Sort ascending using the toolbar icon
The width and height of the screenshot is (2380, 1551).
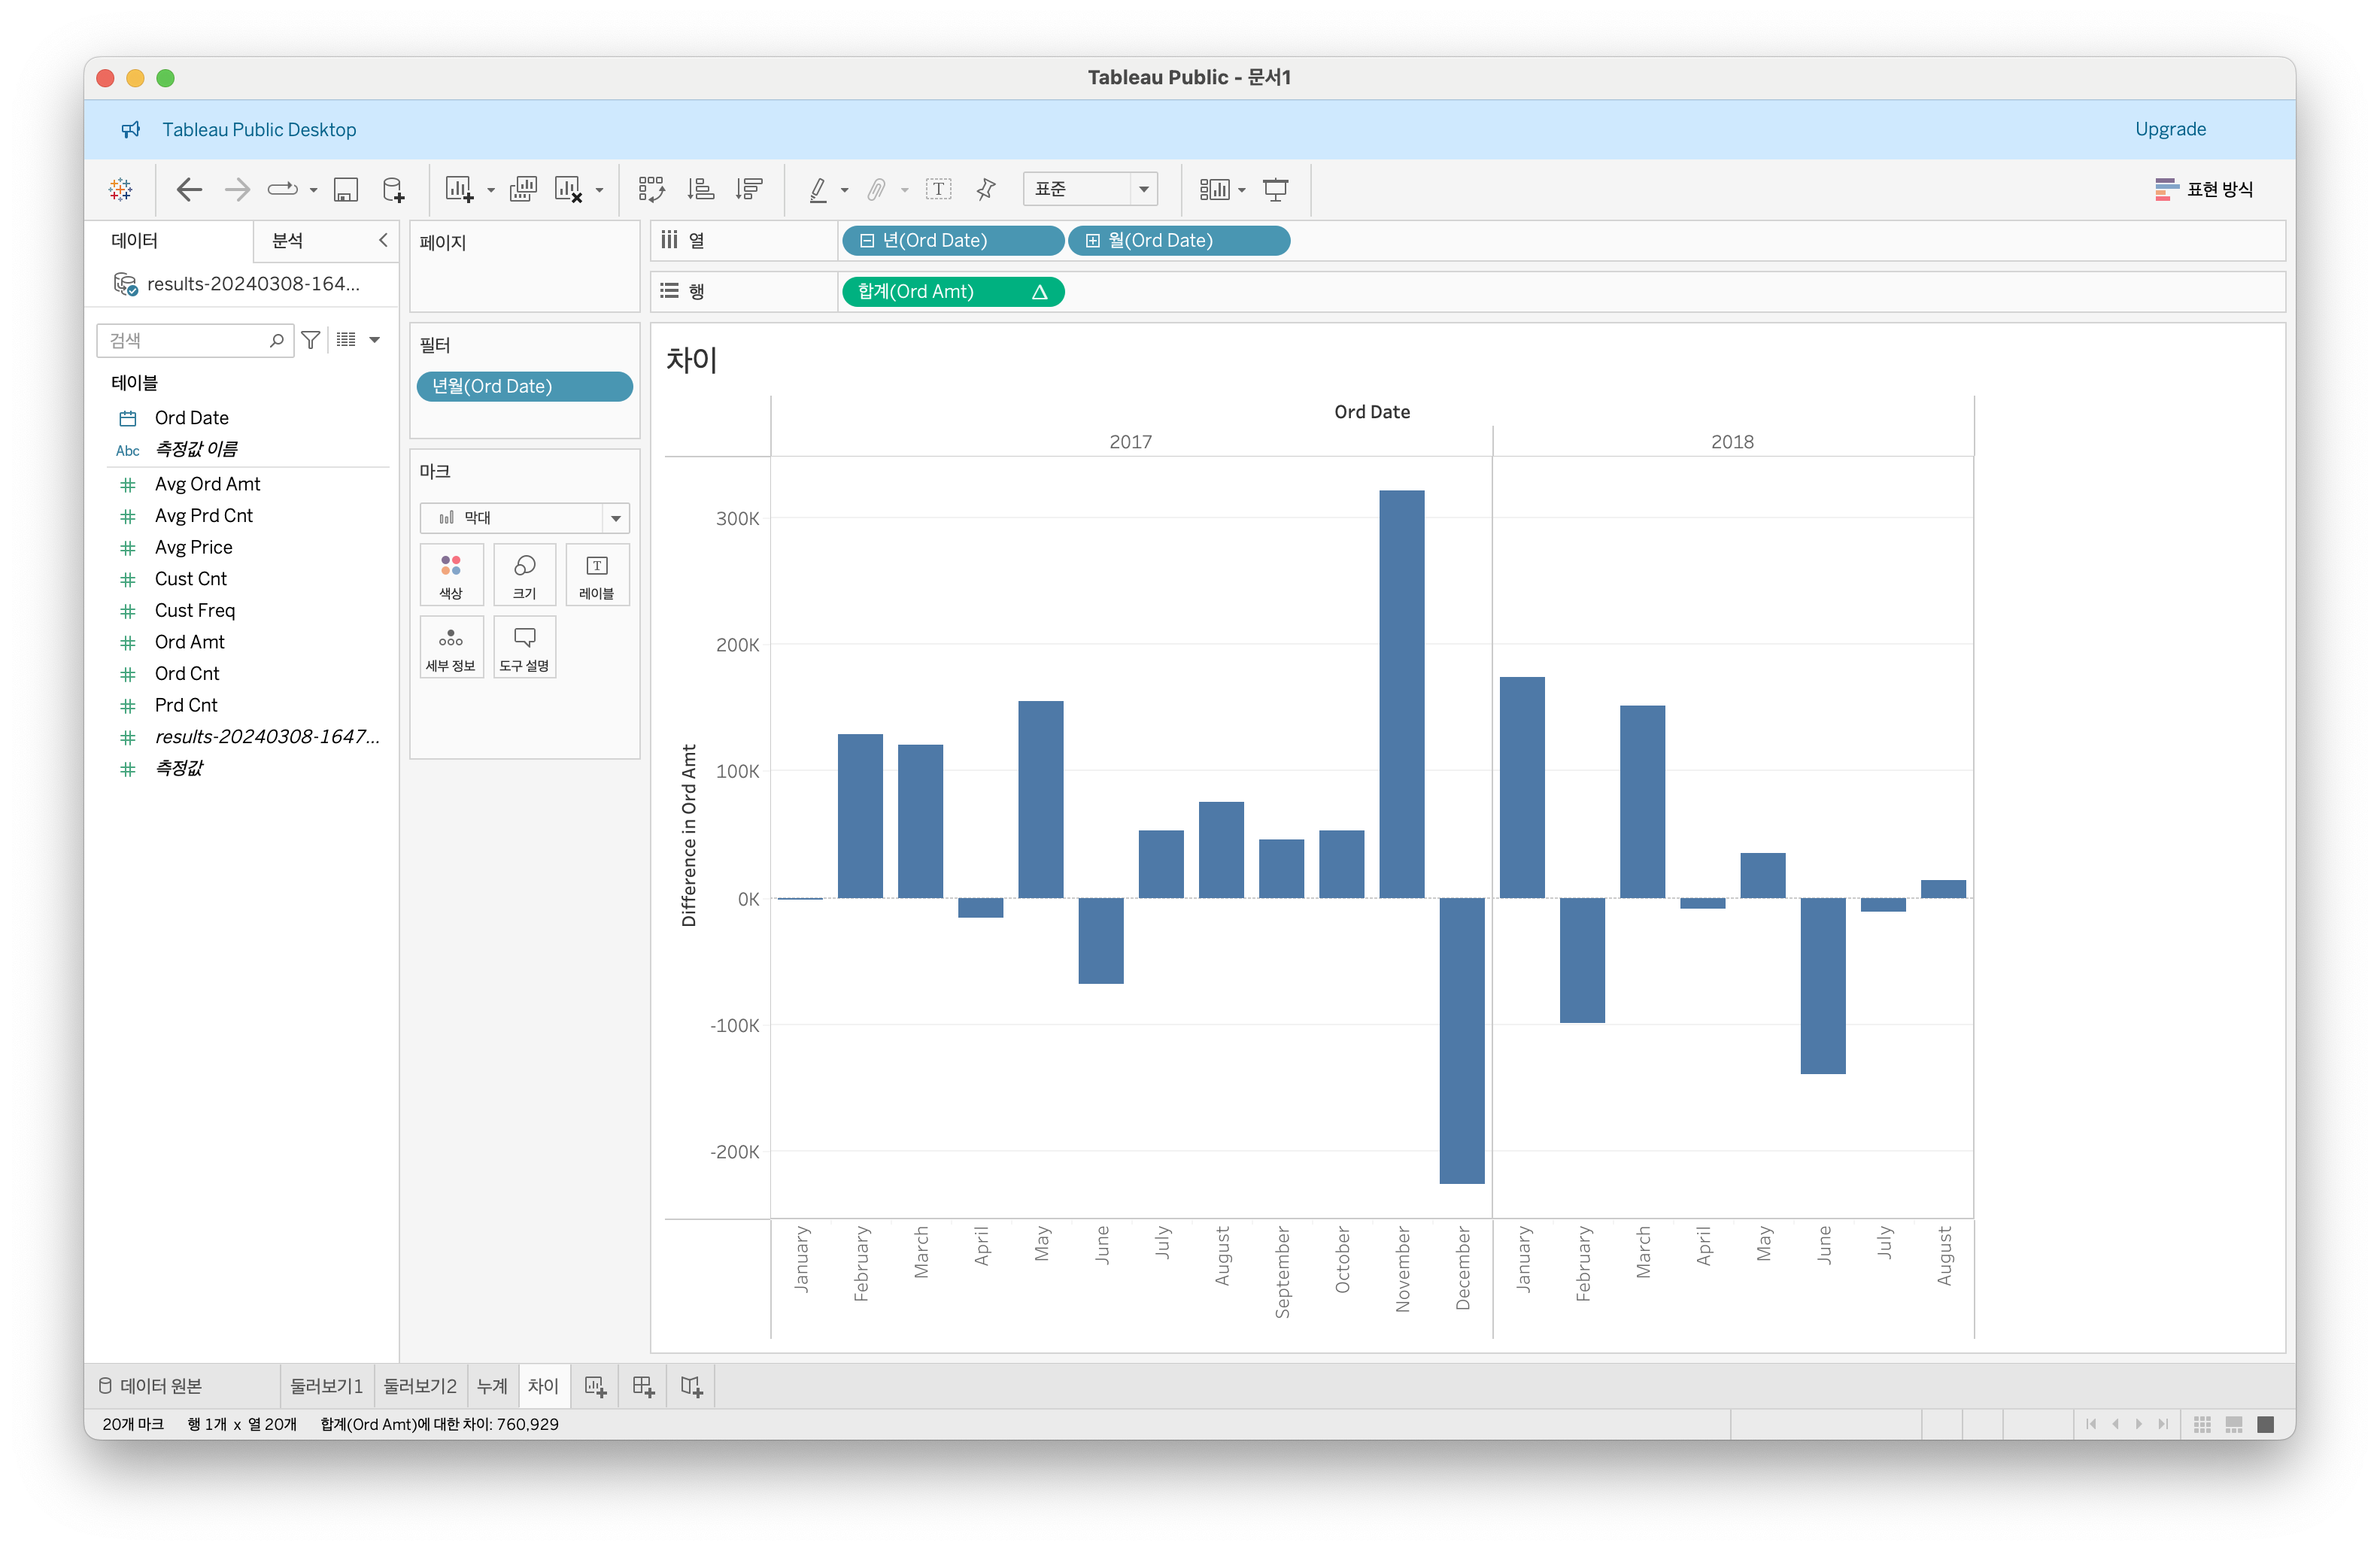click(701, 189)
